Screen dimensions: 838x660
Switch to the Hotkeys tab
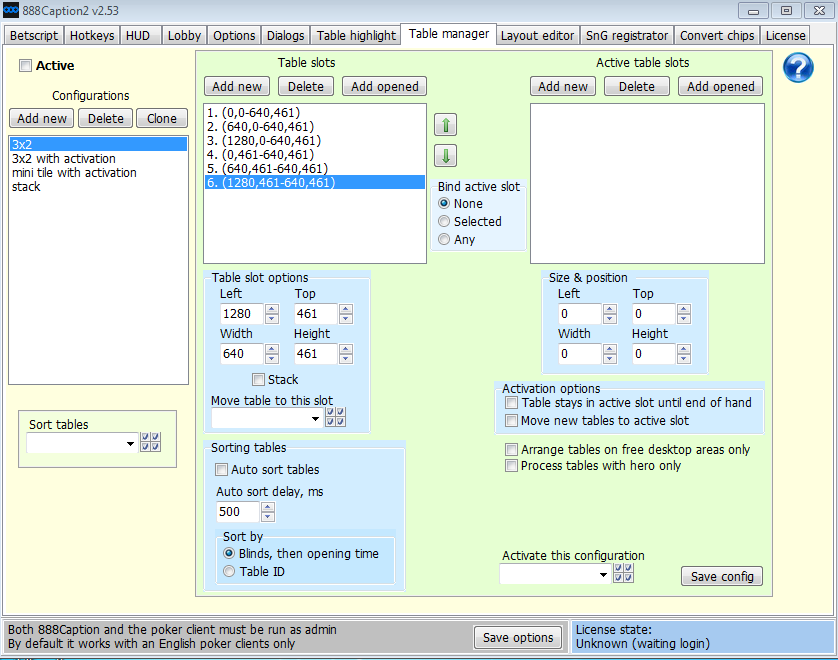pos(92,36)
